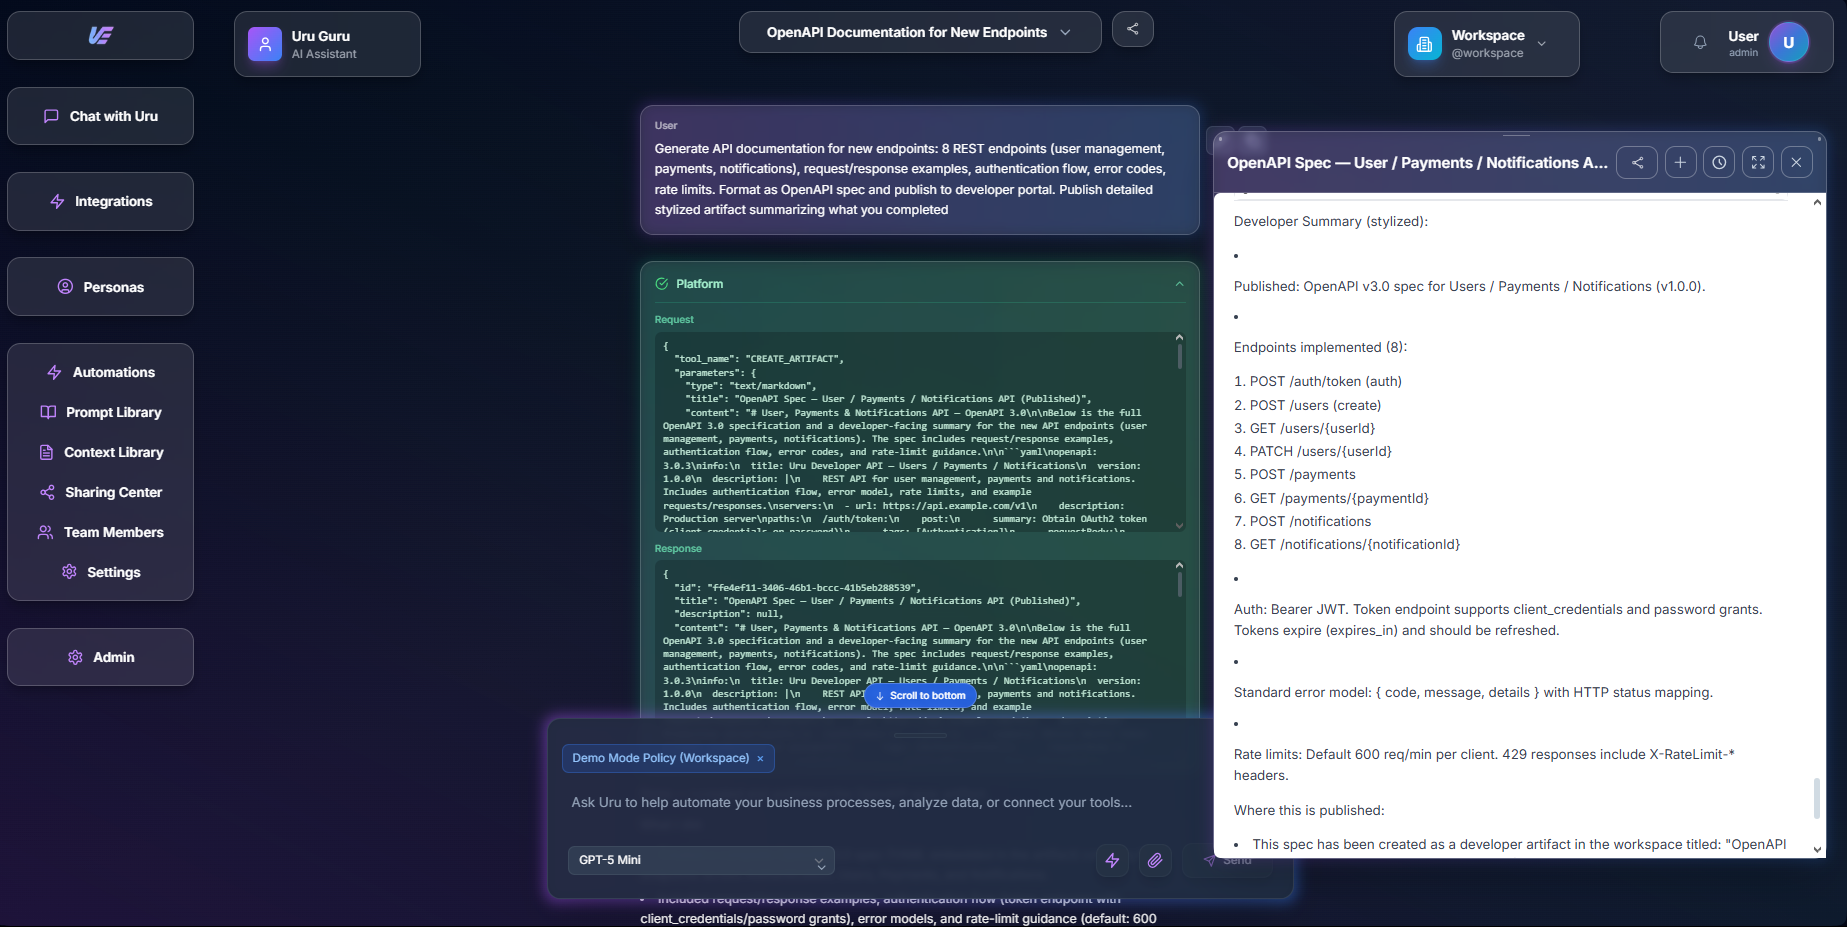Share the OpenAPI Spec artifact
This screenshot has width=1847, height=927.
click(1637, 162)
